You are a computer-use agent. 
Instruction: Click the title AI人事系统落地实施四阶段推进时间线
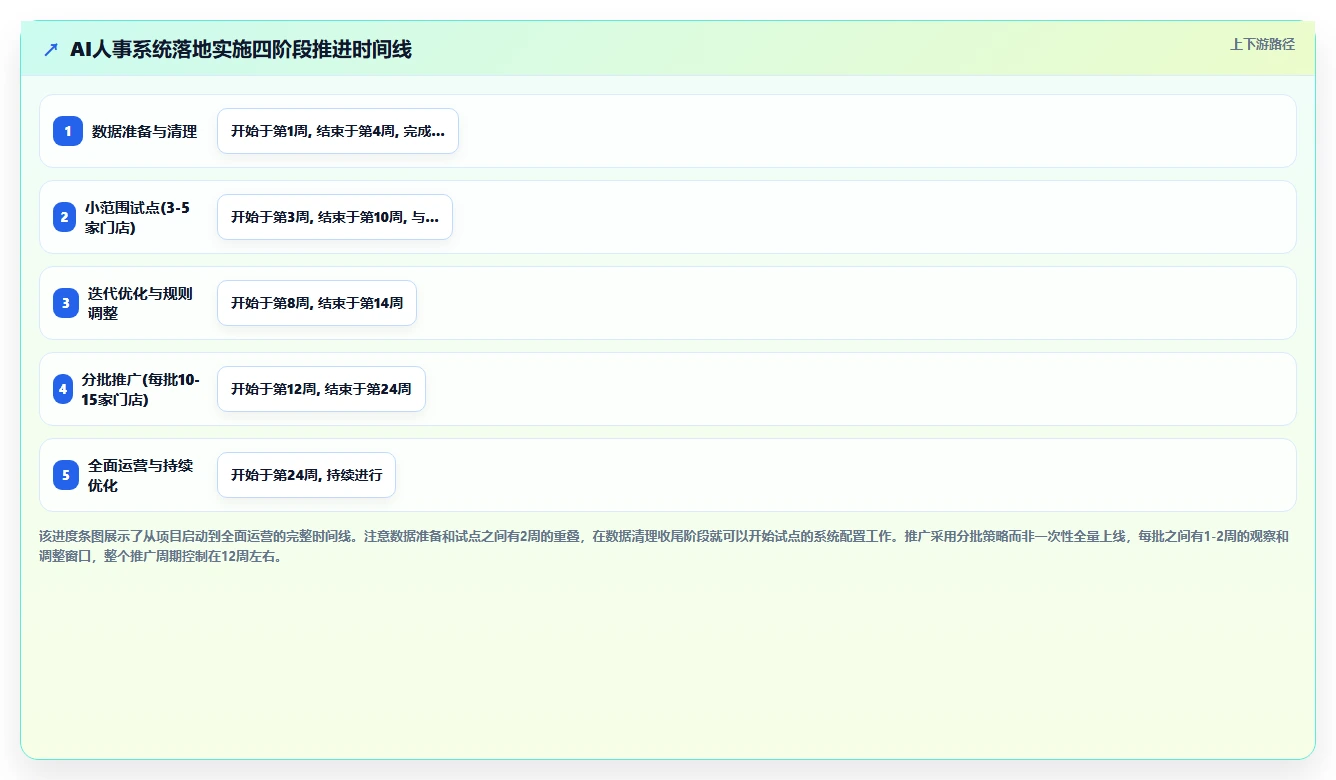point(241,49)
